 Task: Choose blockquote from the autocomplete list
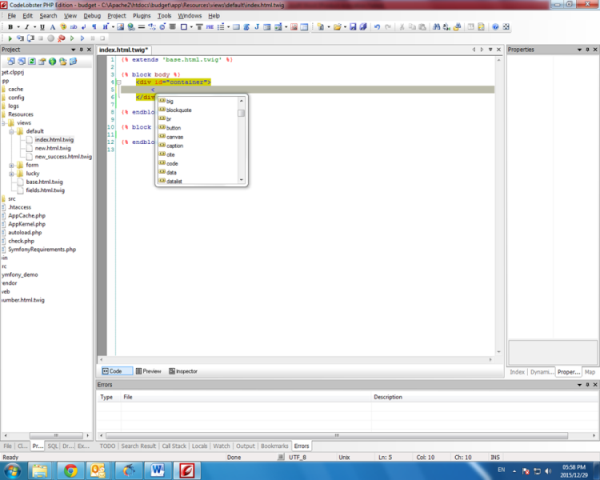click(x=181, y=111)
